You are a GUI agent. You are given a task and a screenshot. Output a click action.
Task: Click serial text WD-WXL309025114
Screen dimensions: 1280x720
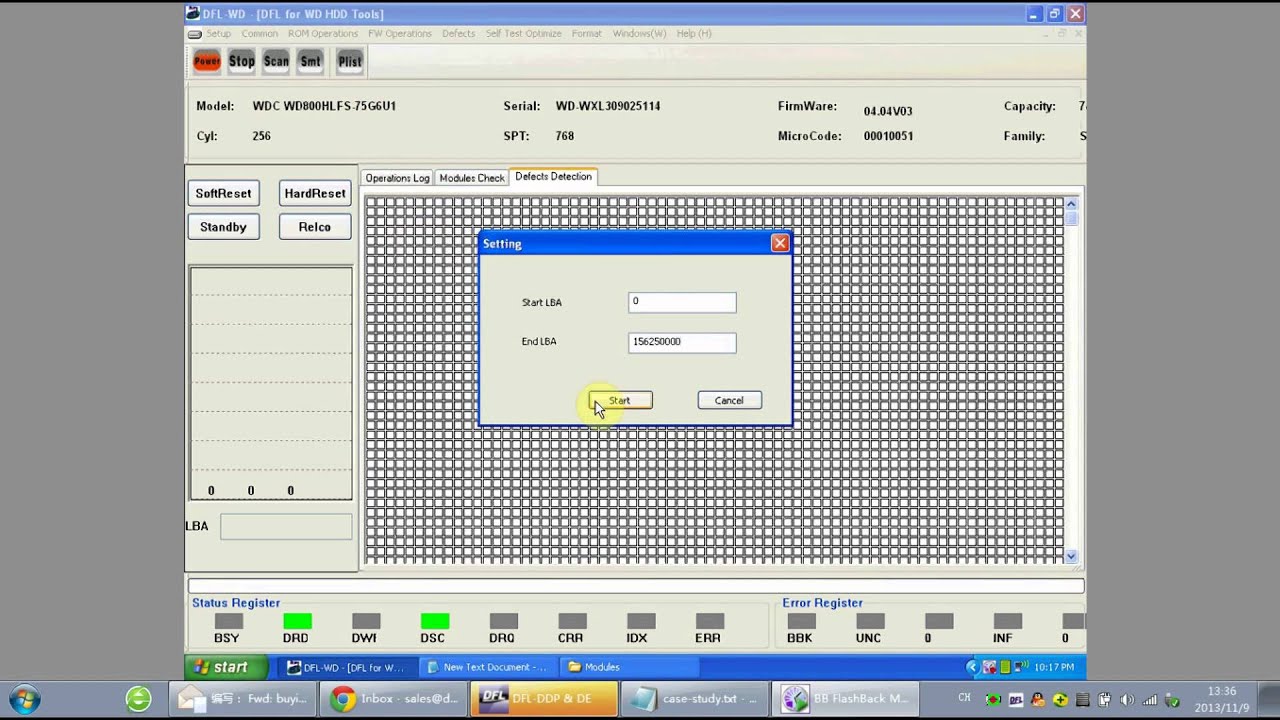(x=608, y=106)
